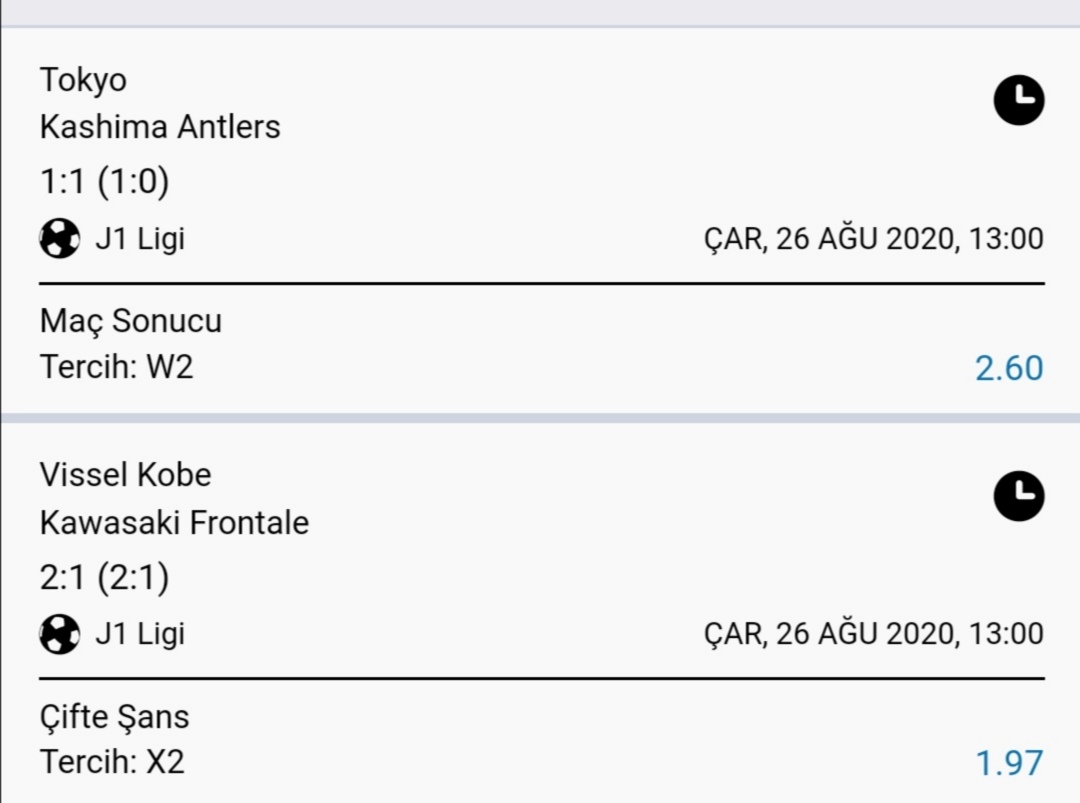
Task: Click the 2:1 (2:1) score
Action: pyautogui.click(x=105, y=577)
